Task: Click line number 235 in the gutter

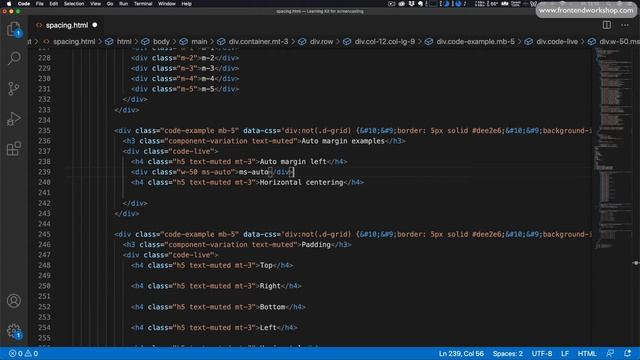Action: [44, 131]
